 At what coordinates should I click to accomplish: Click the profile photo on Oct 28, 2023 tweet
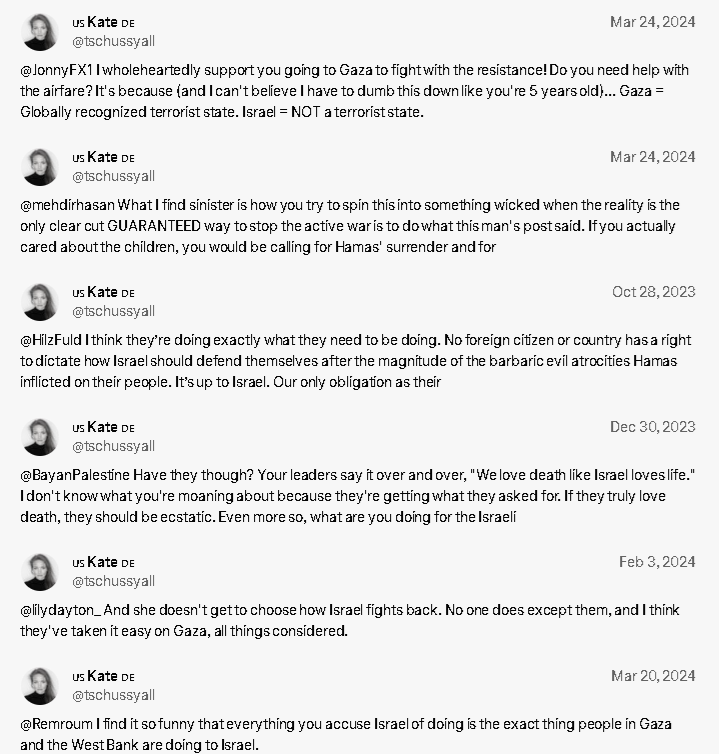(x=39, y=302)
